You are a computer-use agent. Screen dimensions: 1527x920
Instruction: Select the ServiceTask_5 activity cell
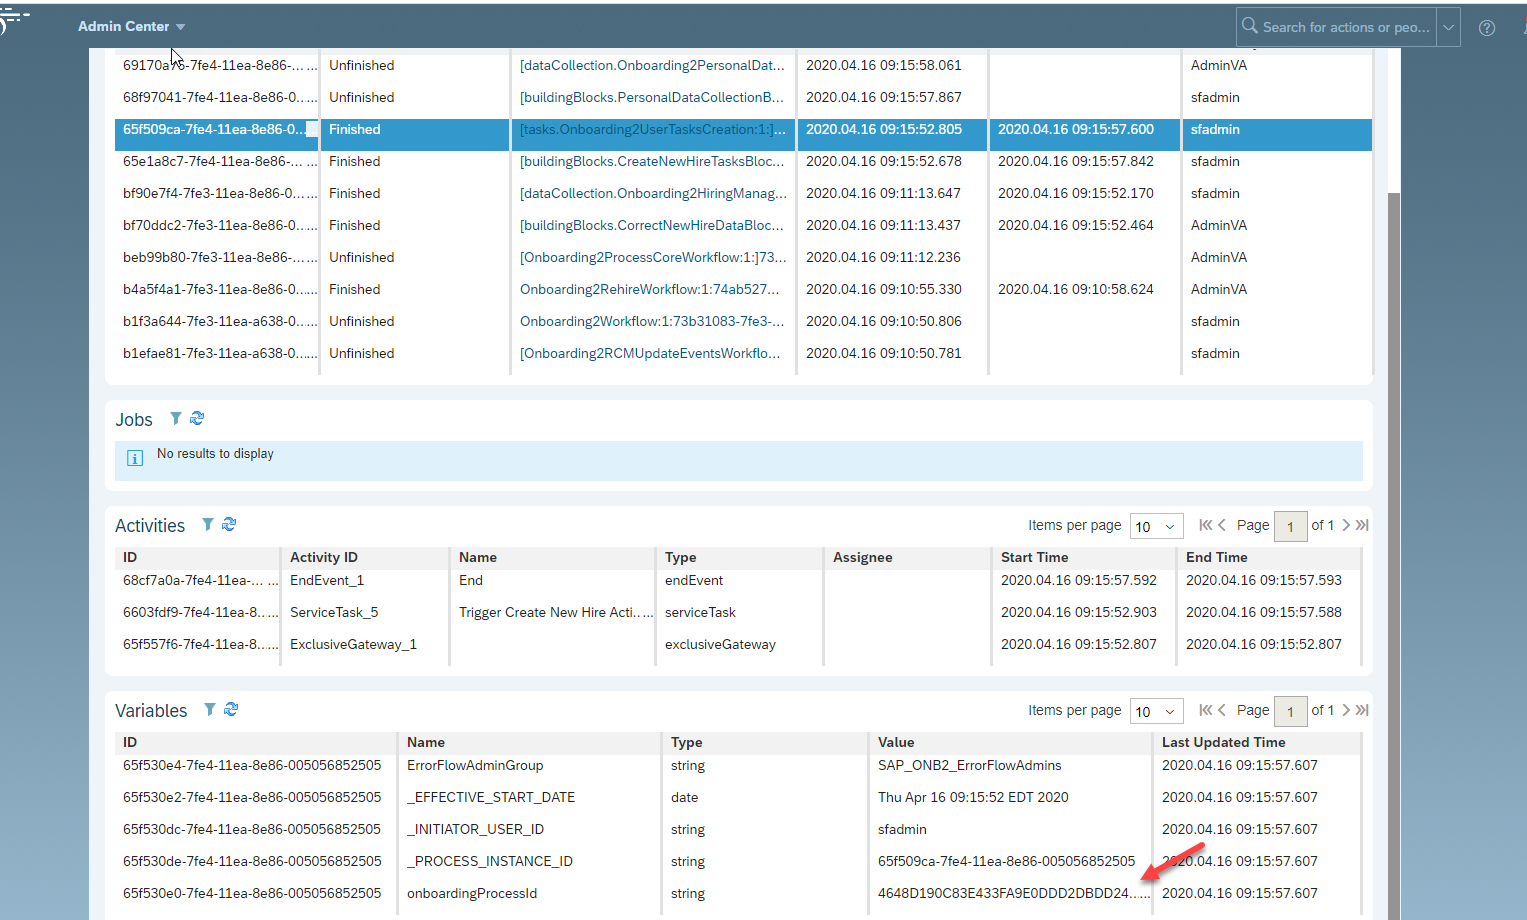point(334,612)
